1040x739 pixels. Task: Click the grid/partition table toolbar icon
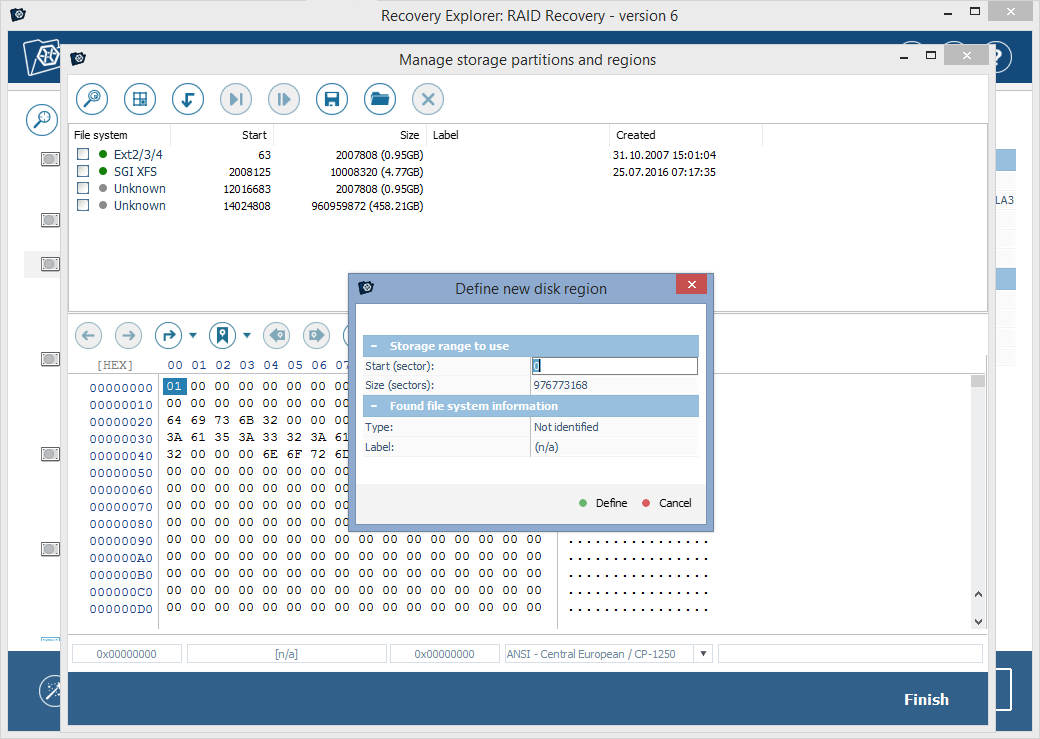(140, 100)
